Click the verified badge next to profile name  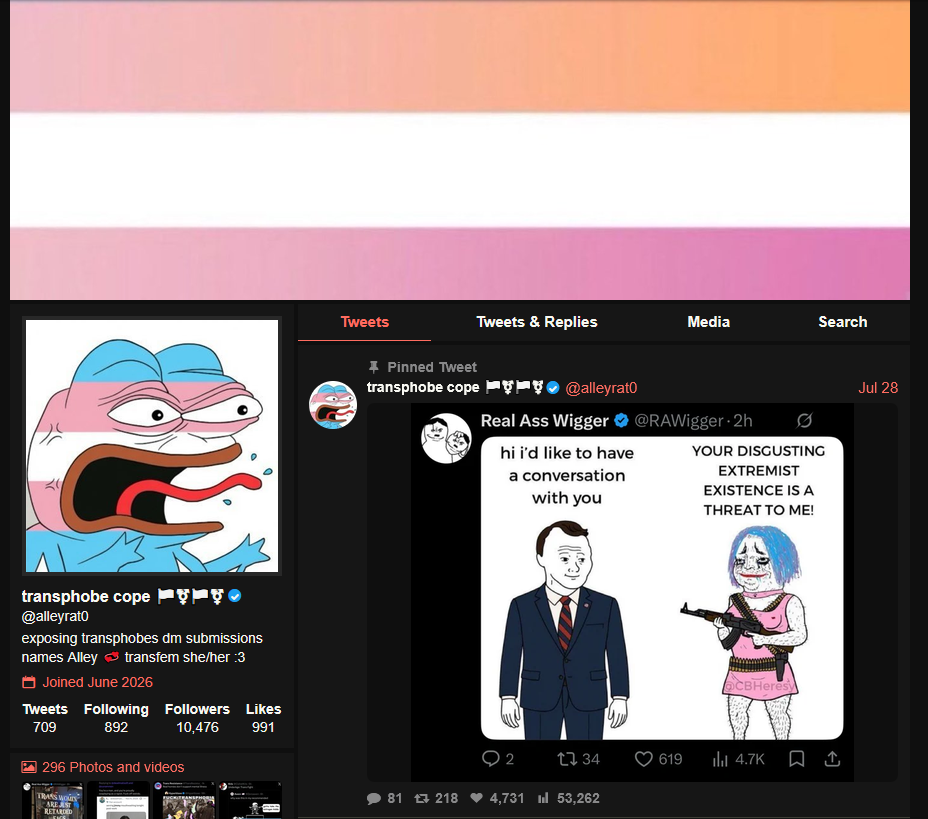tap(235, 596)
